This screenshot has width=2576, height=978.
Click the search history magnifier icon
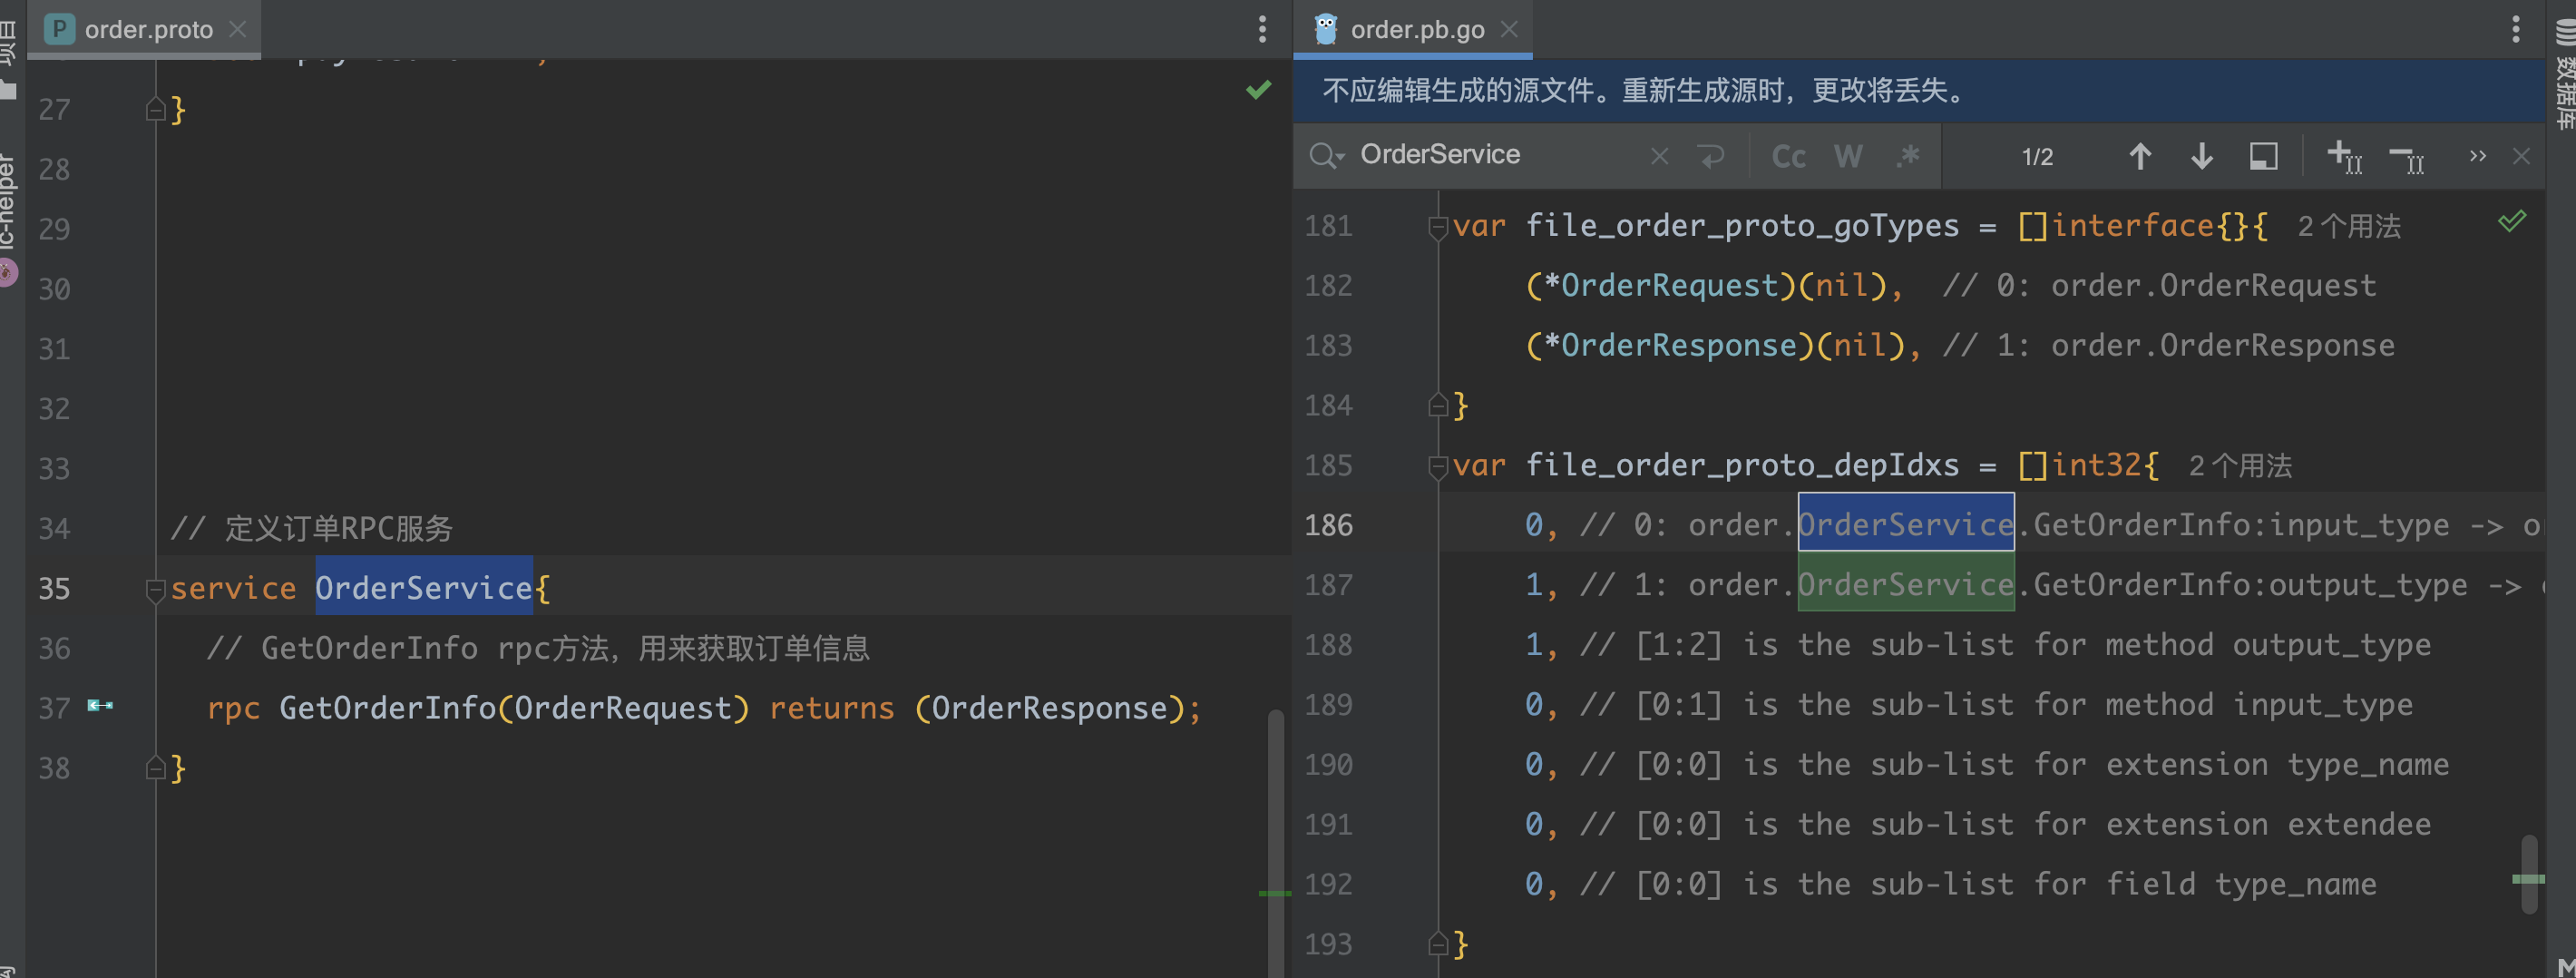[1326, 156]
